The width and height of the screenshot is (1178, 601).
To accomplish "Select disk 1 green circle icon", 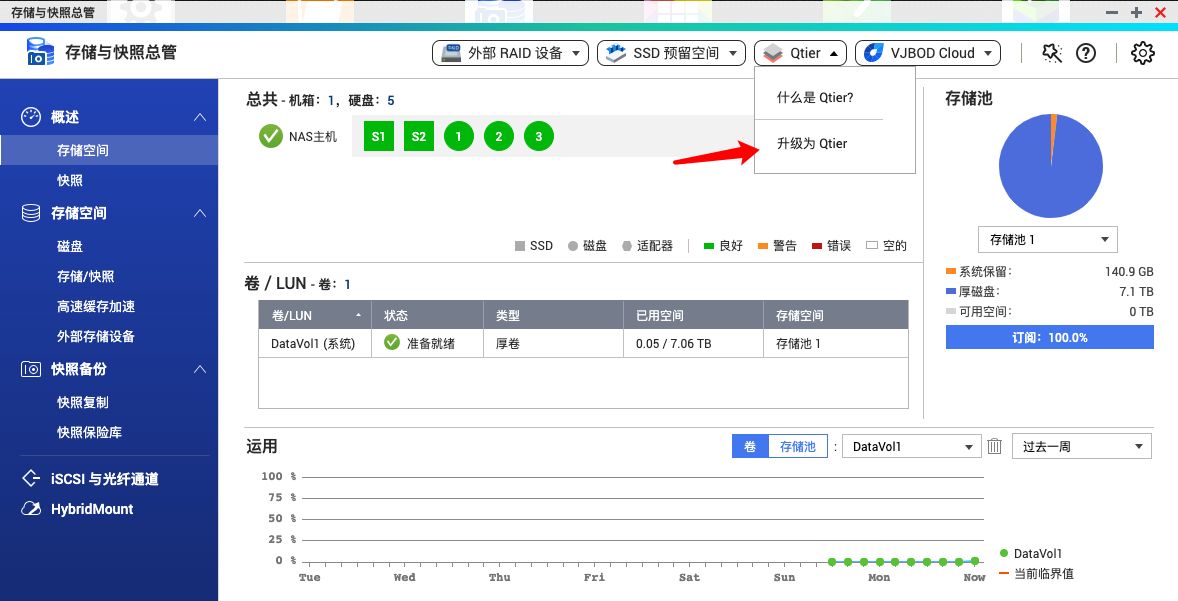I will (x=459, y=136).
